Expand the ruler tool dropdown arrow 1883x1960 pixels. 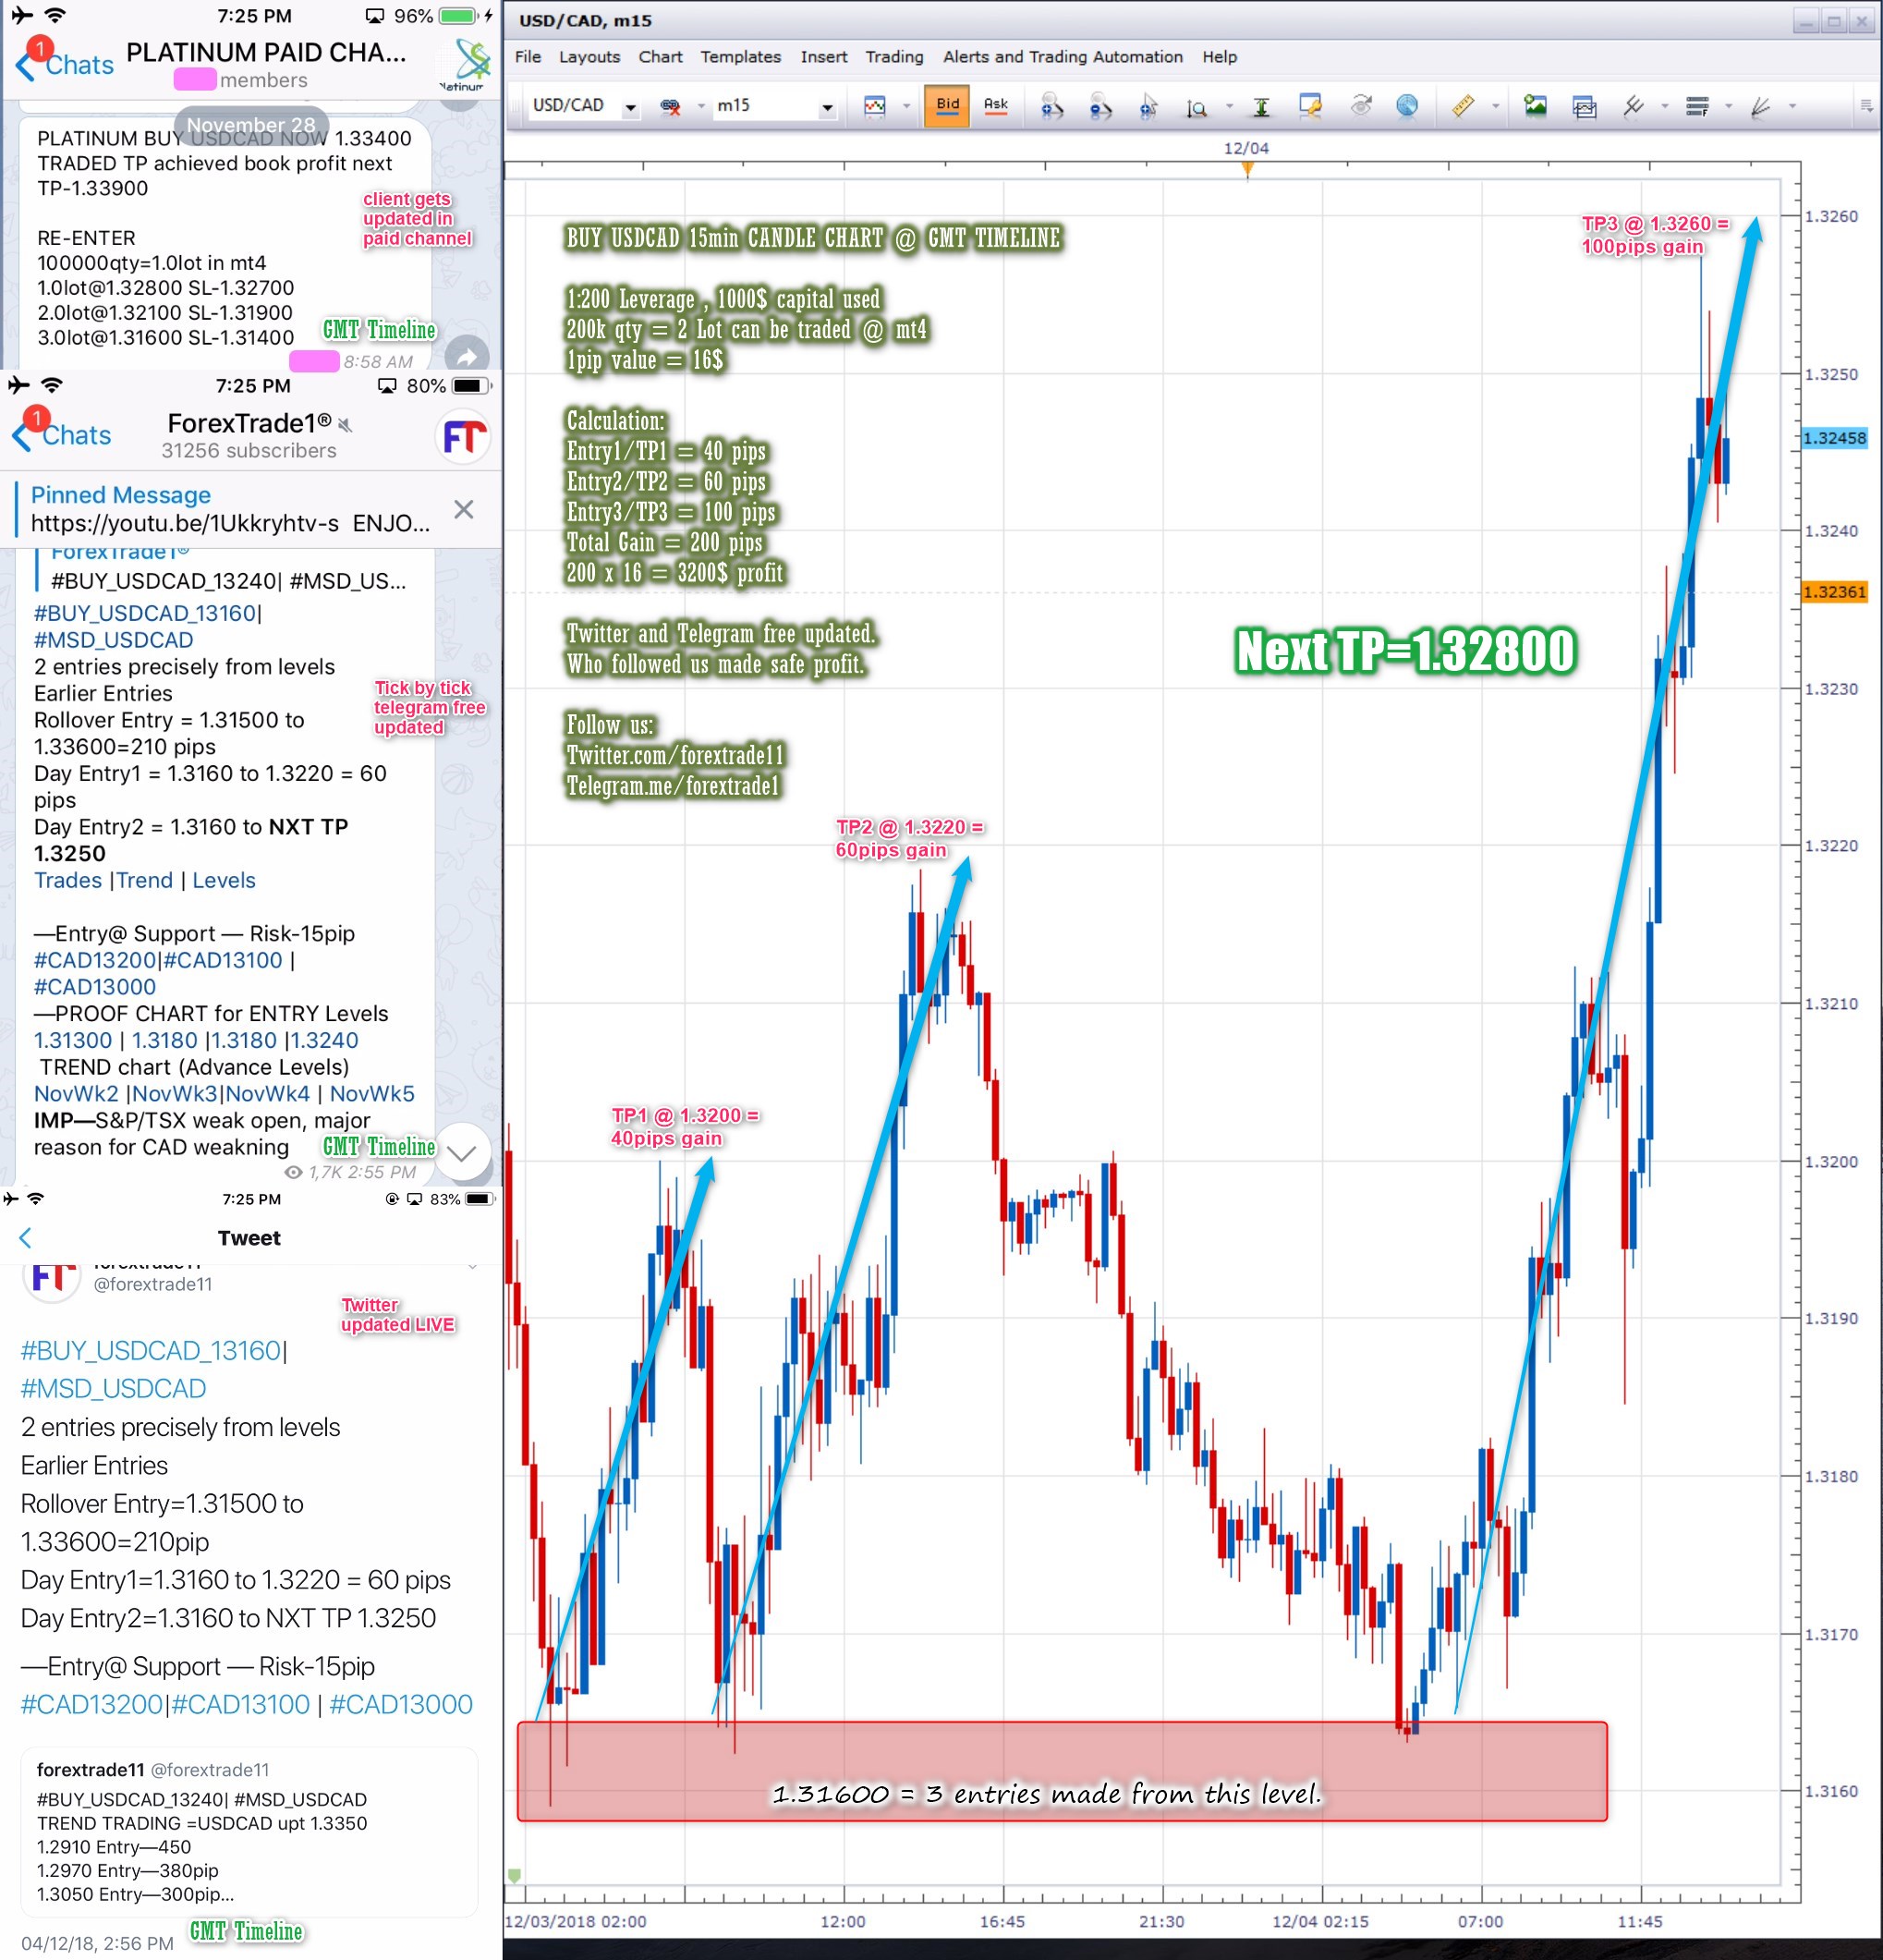click(x=1494, y=106)
